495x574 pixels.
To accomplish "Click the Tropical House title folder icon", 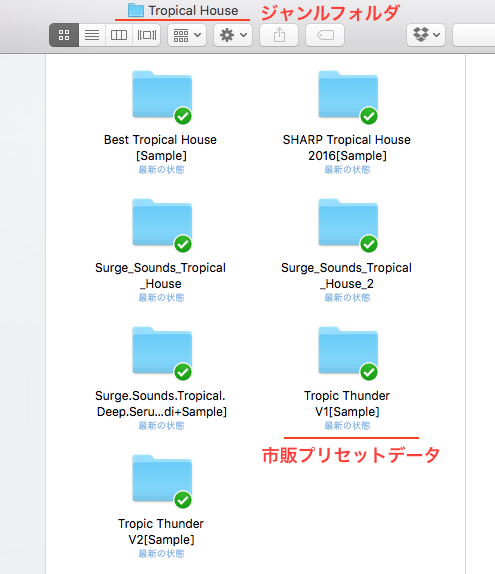I will 136,10.
